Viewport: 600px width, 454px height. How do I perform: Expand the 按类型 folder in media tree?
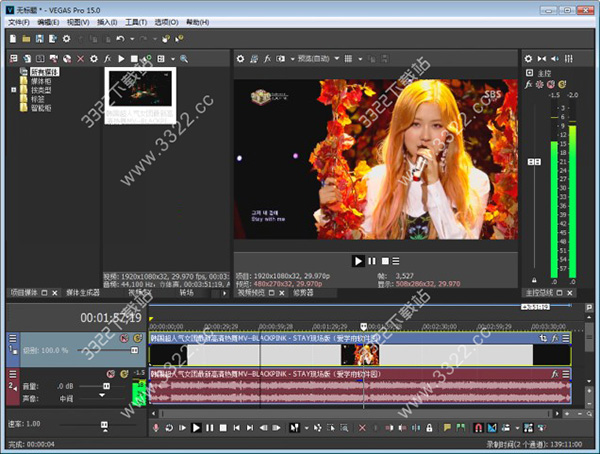click(13, 90)
